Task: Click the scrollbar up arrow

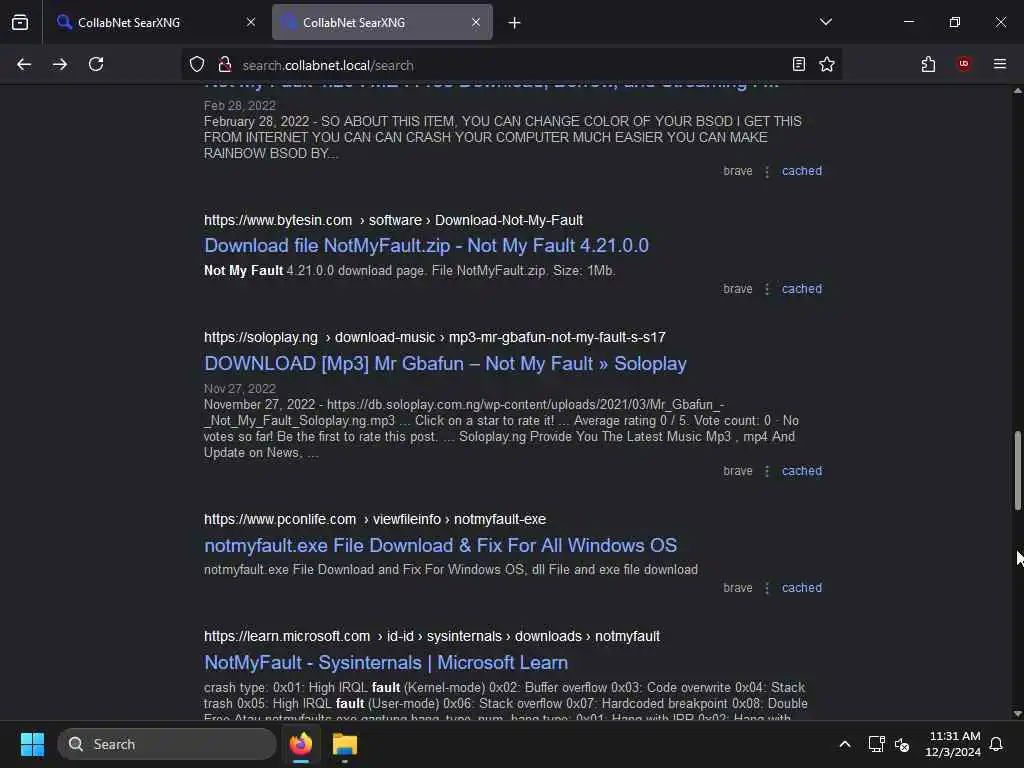Action: (x=1017, y=91)
